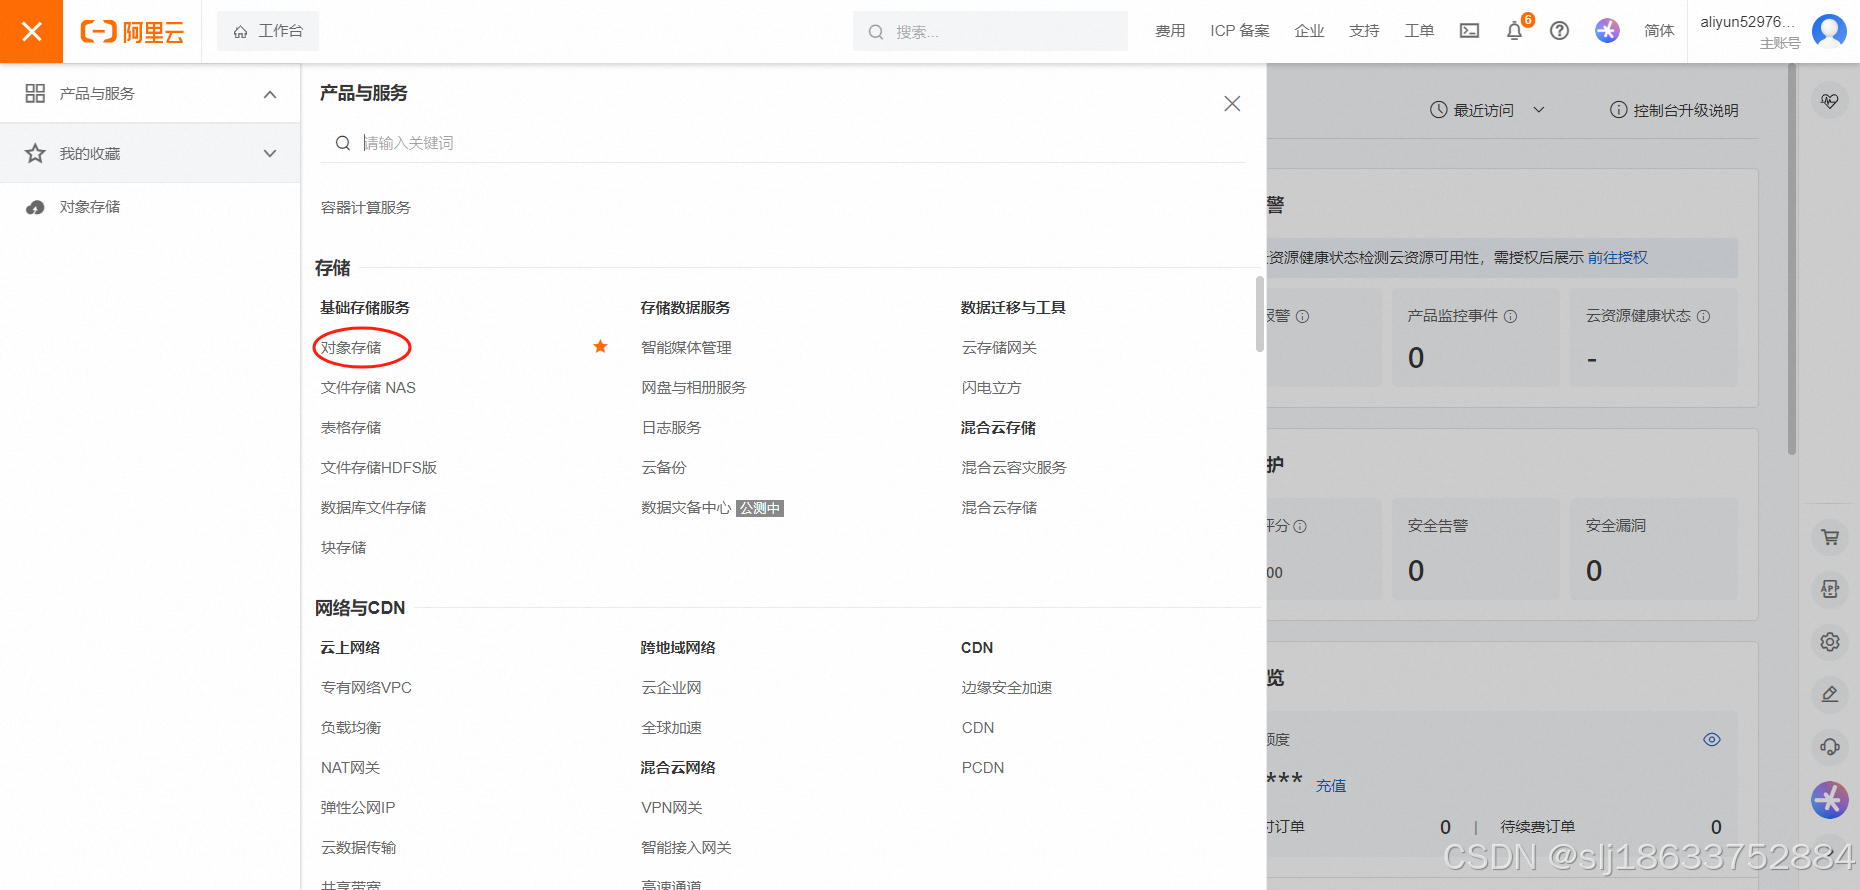Expand the 我的收藏 sidebar section
The height and width of the screenshot is (890, 1860).
[x=270, y=153]
